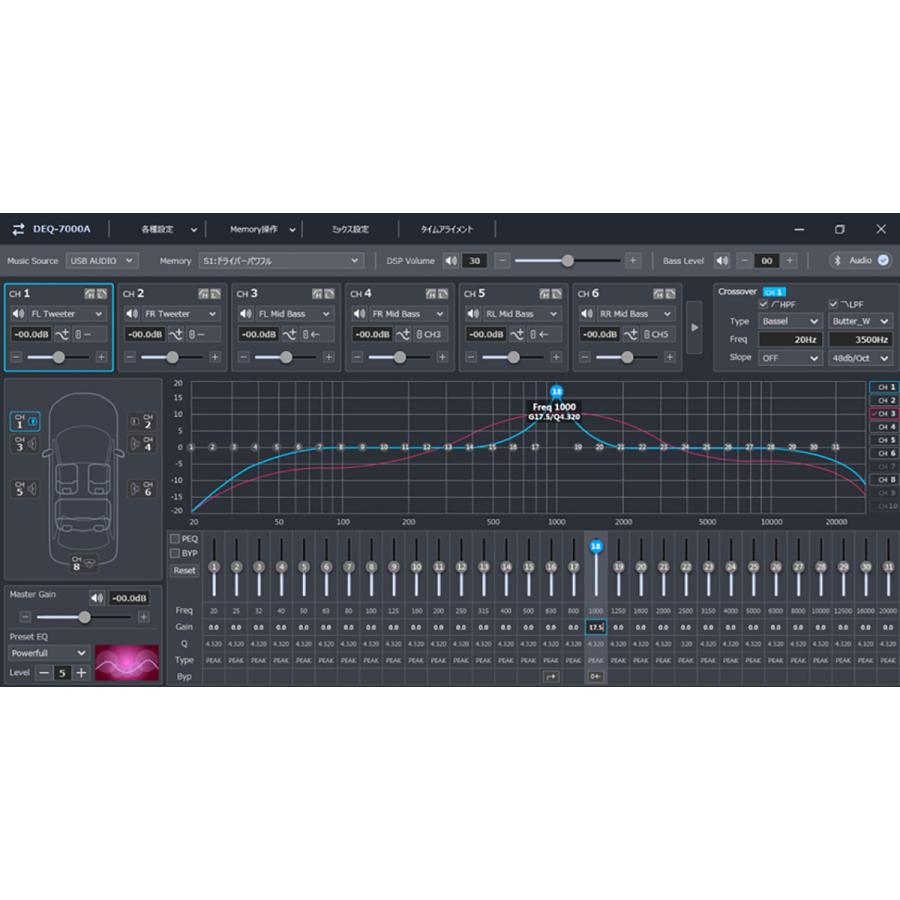Open the Crossover Slope 48db/Oct dropdown
The width and height of the screenshot is (900, 900).
tap(860, 358)
